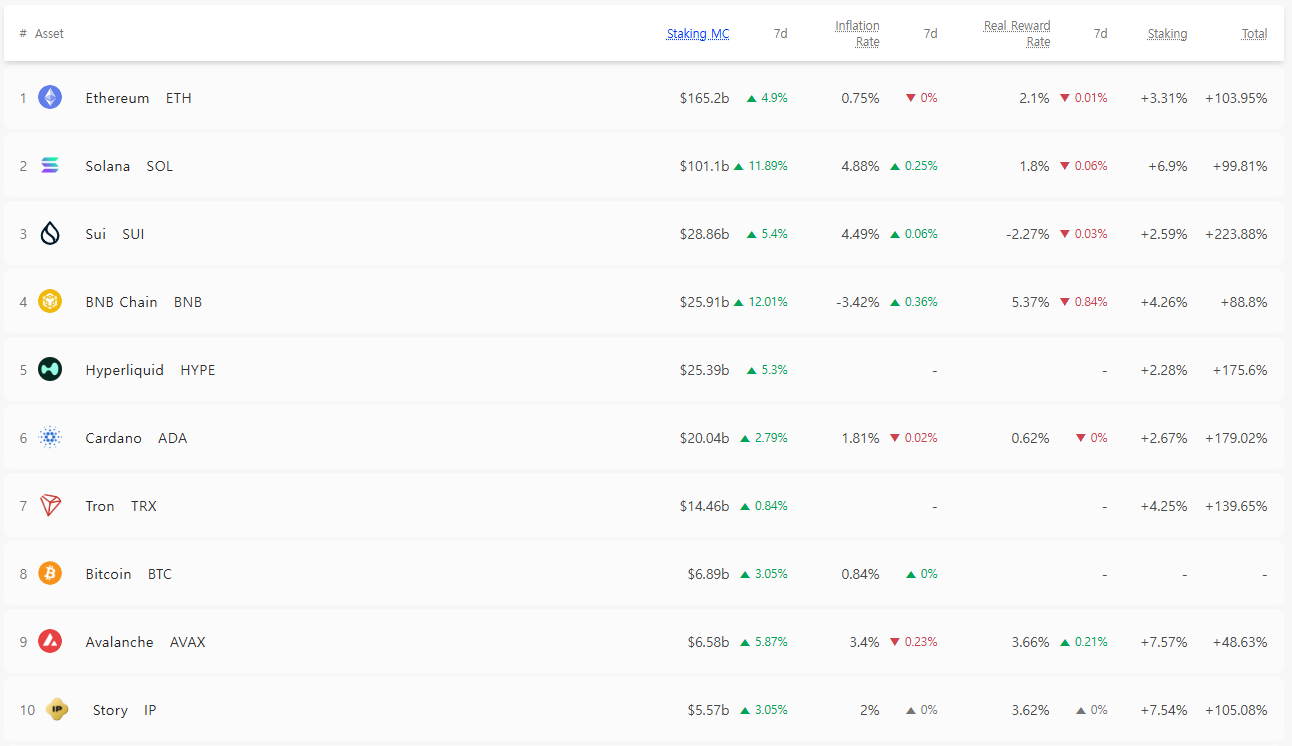Click the Cardano logo icon
This screenshot has height=746, width=1292.
tap(50, 437)
